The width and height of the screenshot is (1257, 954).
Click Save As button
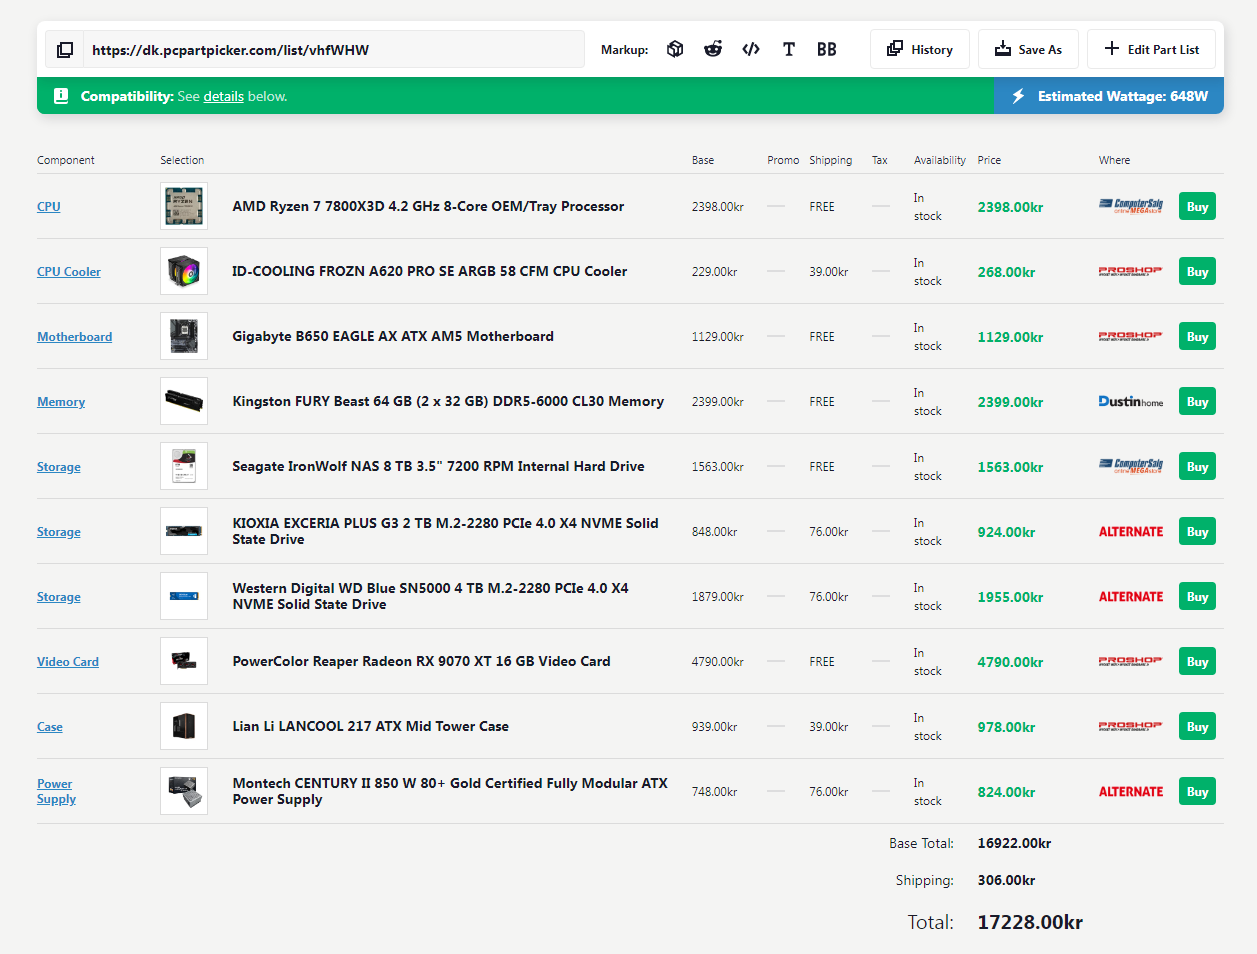pyautogui.click(x=1028, y=49)
